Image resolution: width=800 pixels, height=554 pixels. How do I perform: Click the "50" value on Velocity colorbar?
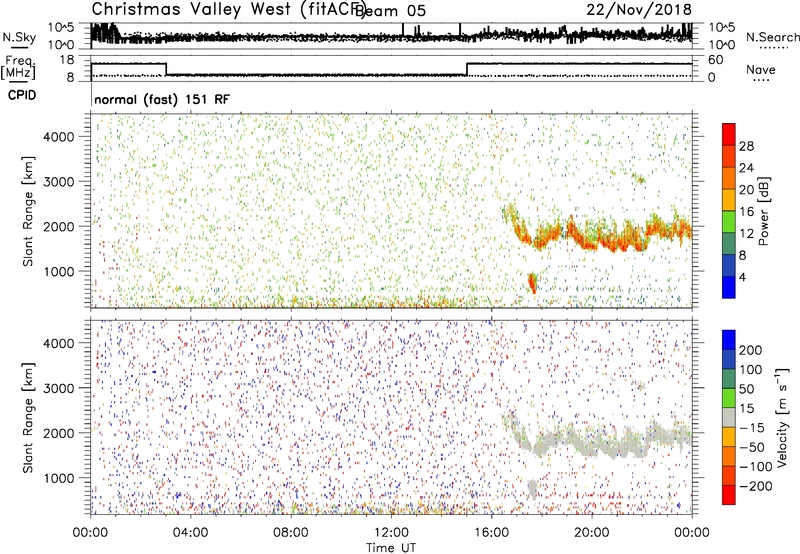point(746,389)
